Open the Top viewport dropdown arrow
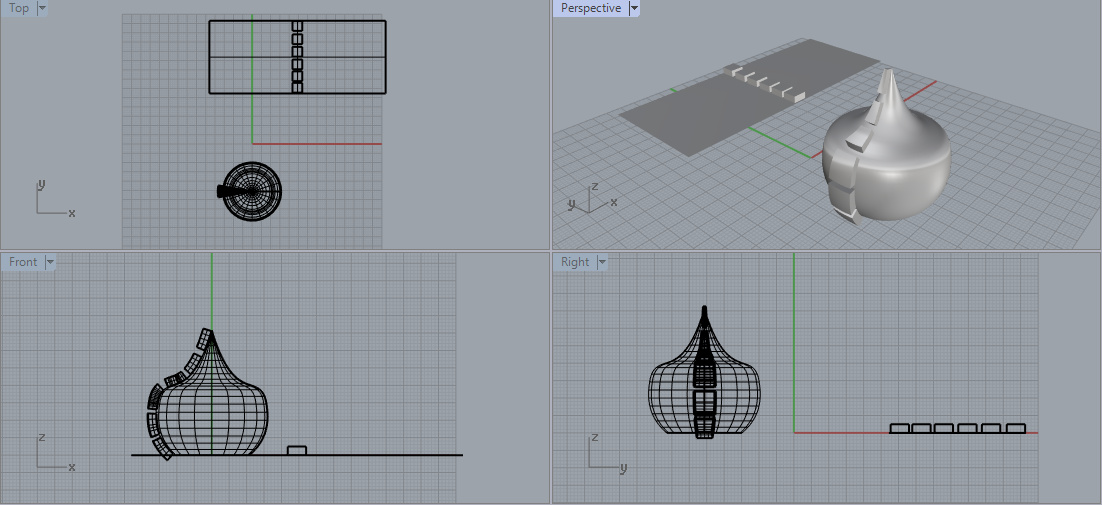1102x505 pixels. pos(41,9)
